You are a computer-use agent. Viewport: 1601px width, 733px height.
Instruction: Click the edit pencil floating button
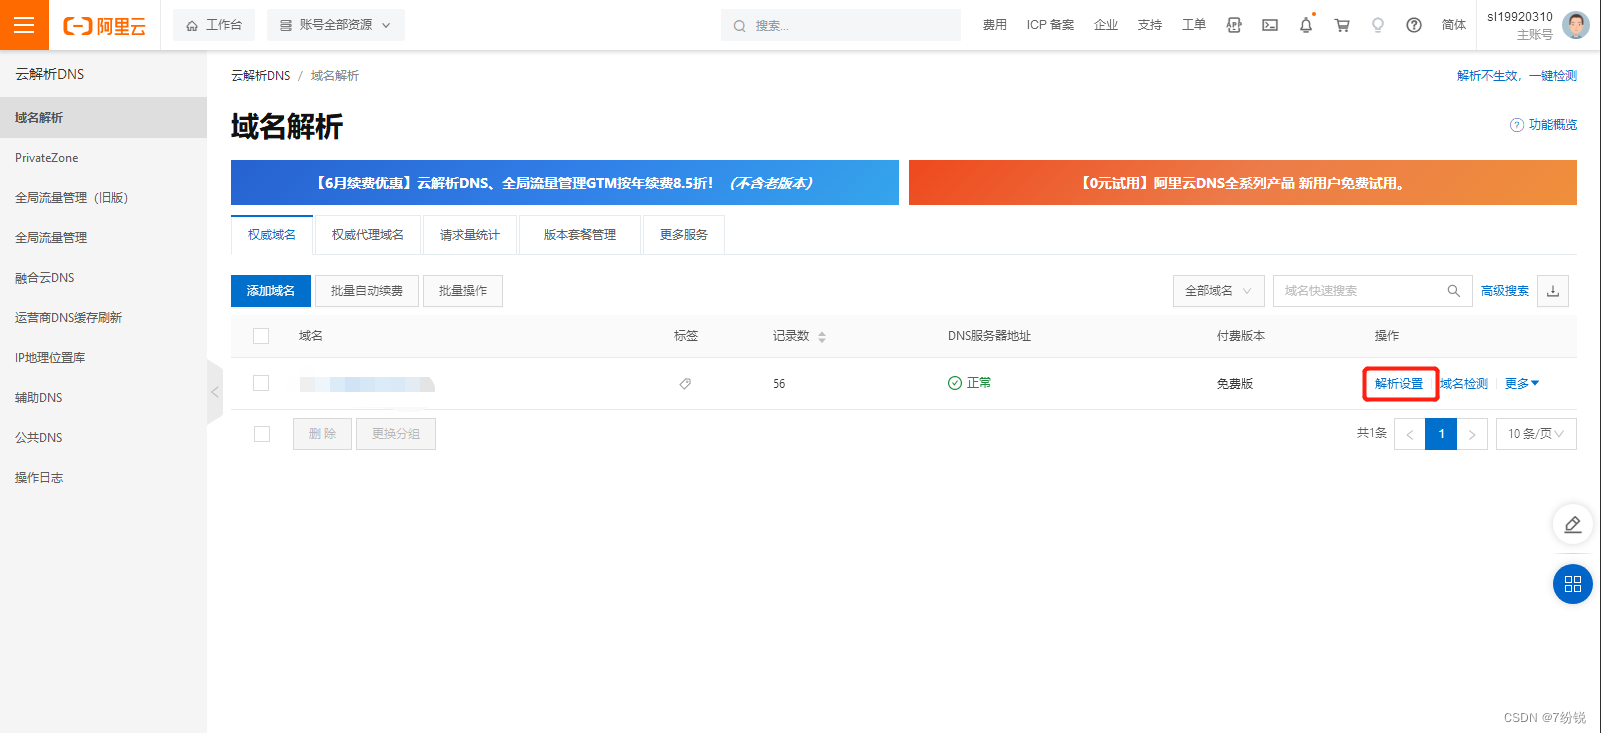[x=1573, y=524]
